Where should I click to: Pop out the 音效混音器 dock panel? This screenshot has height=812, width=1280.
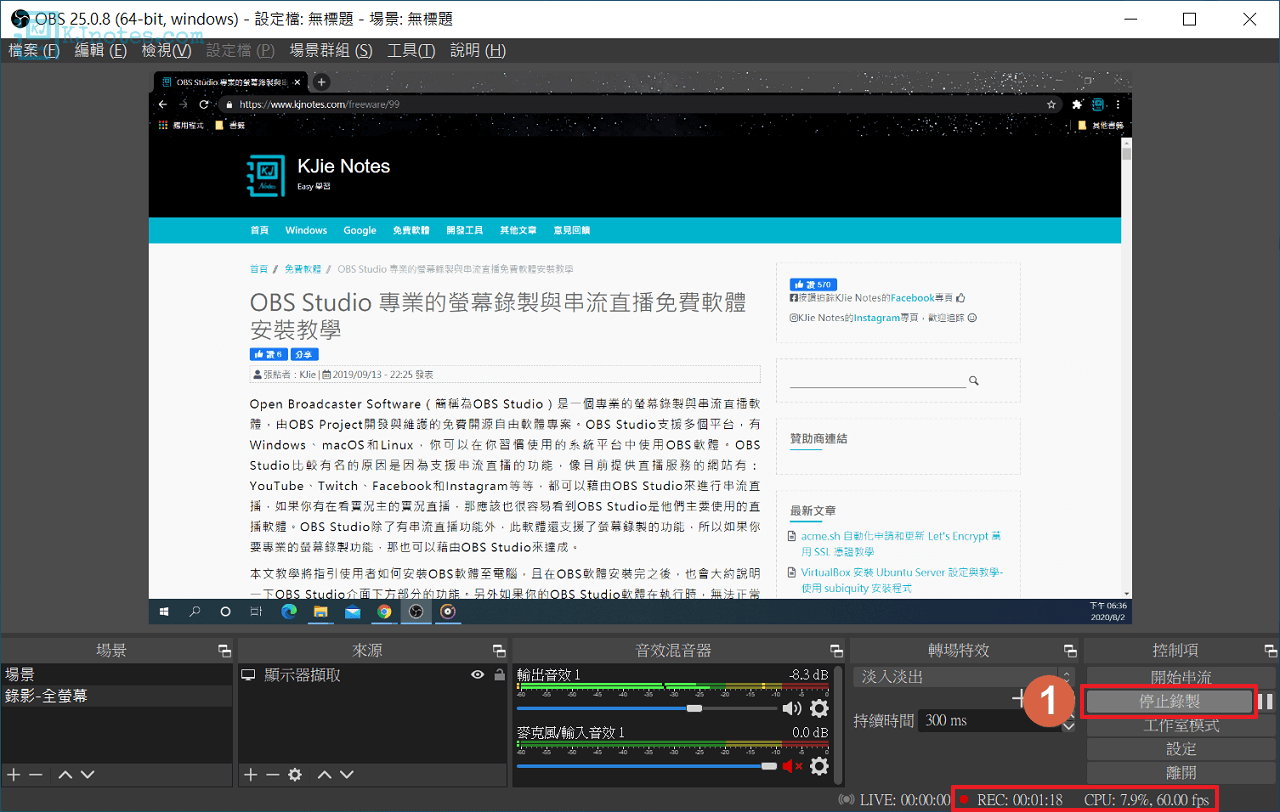point(836,651)
